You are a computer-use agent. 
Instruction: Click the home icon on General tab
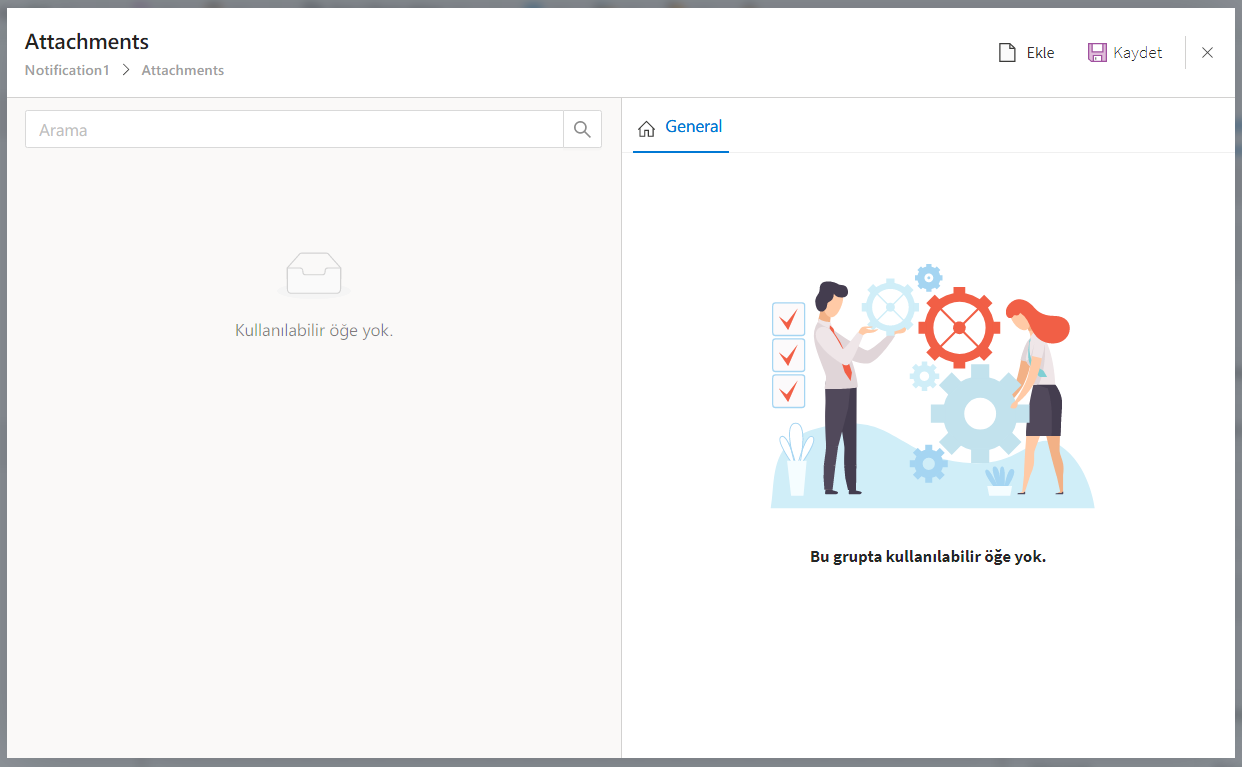647,128
